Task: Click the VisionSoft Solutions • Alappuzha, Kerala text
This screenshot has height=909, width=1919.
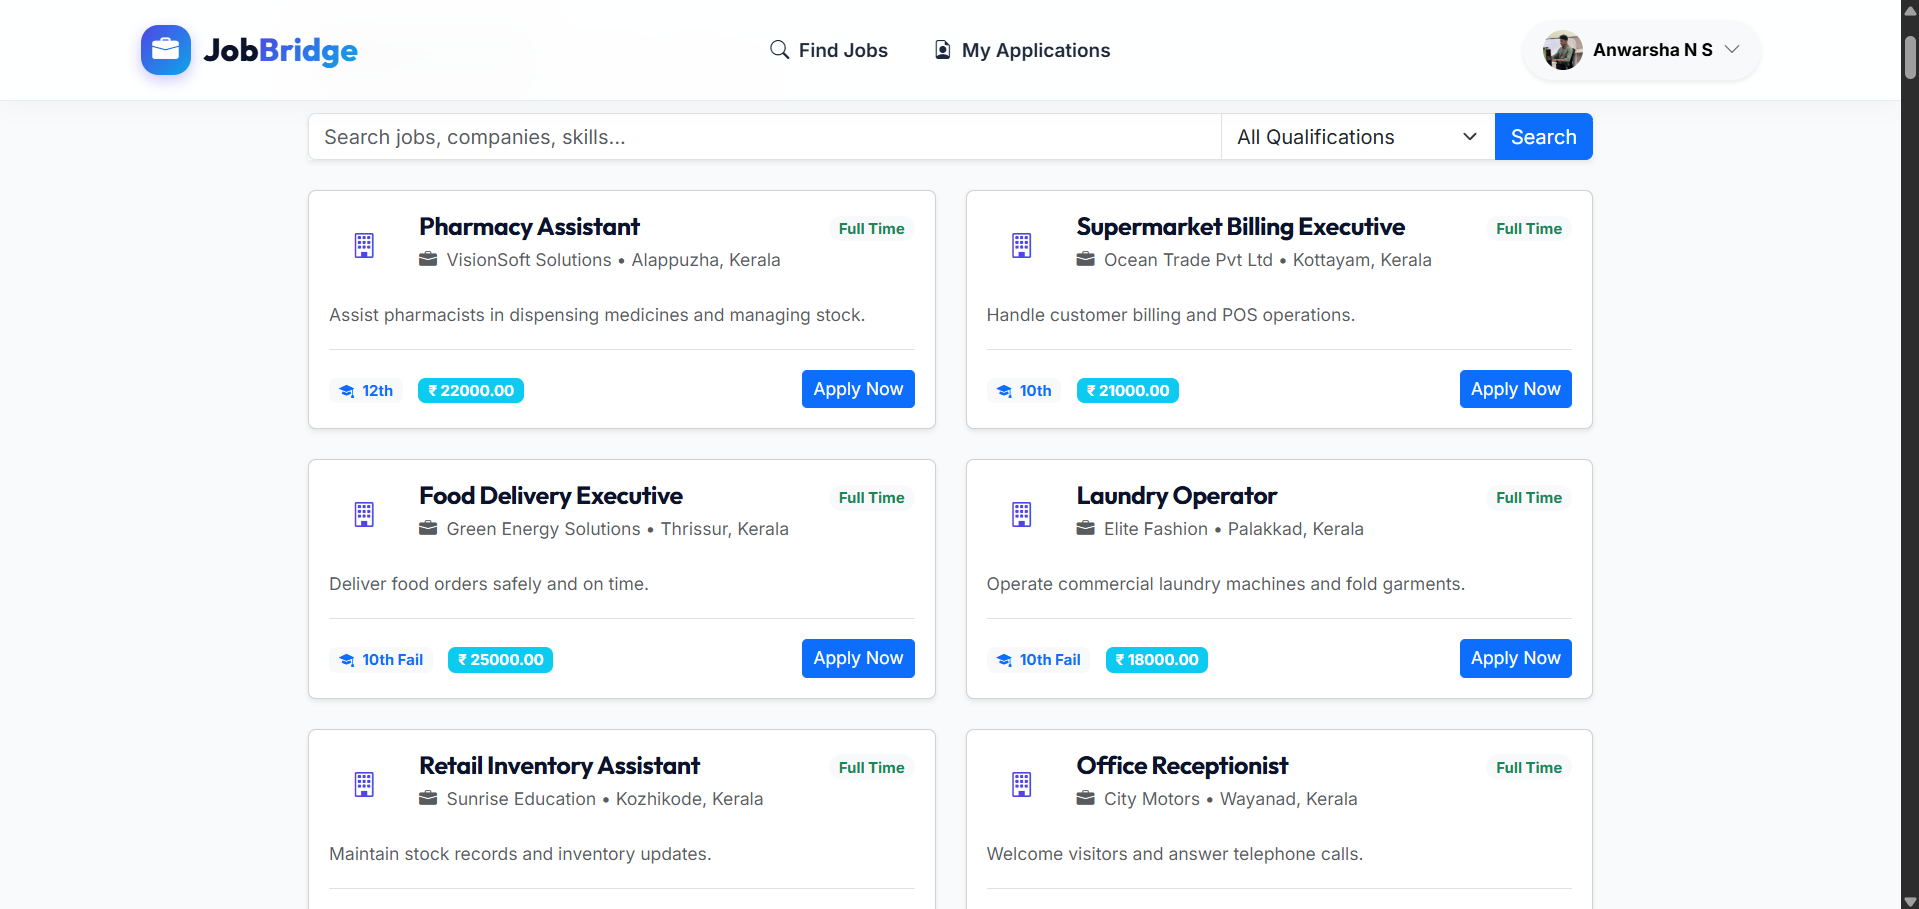Action: click(613, 260)
